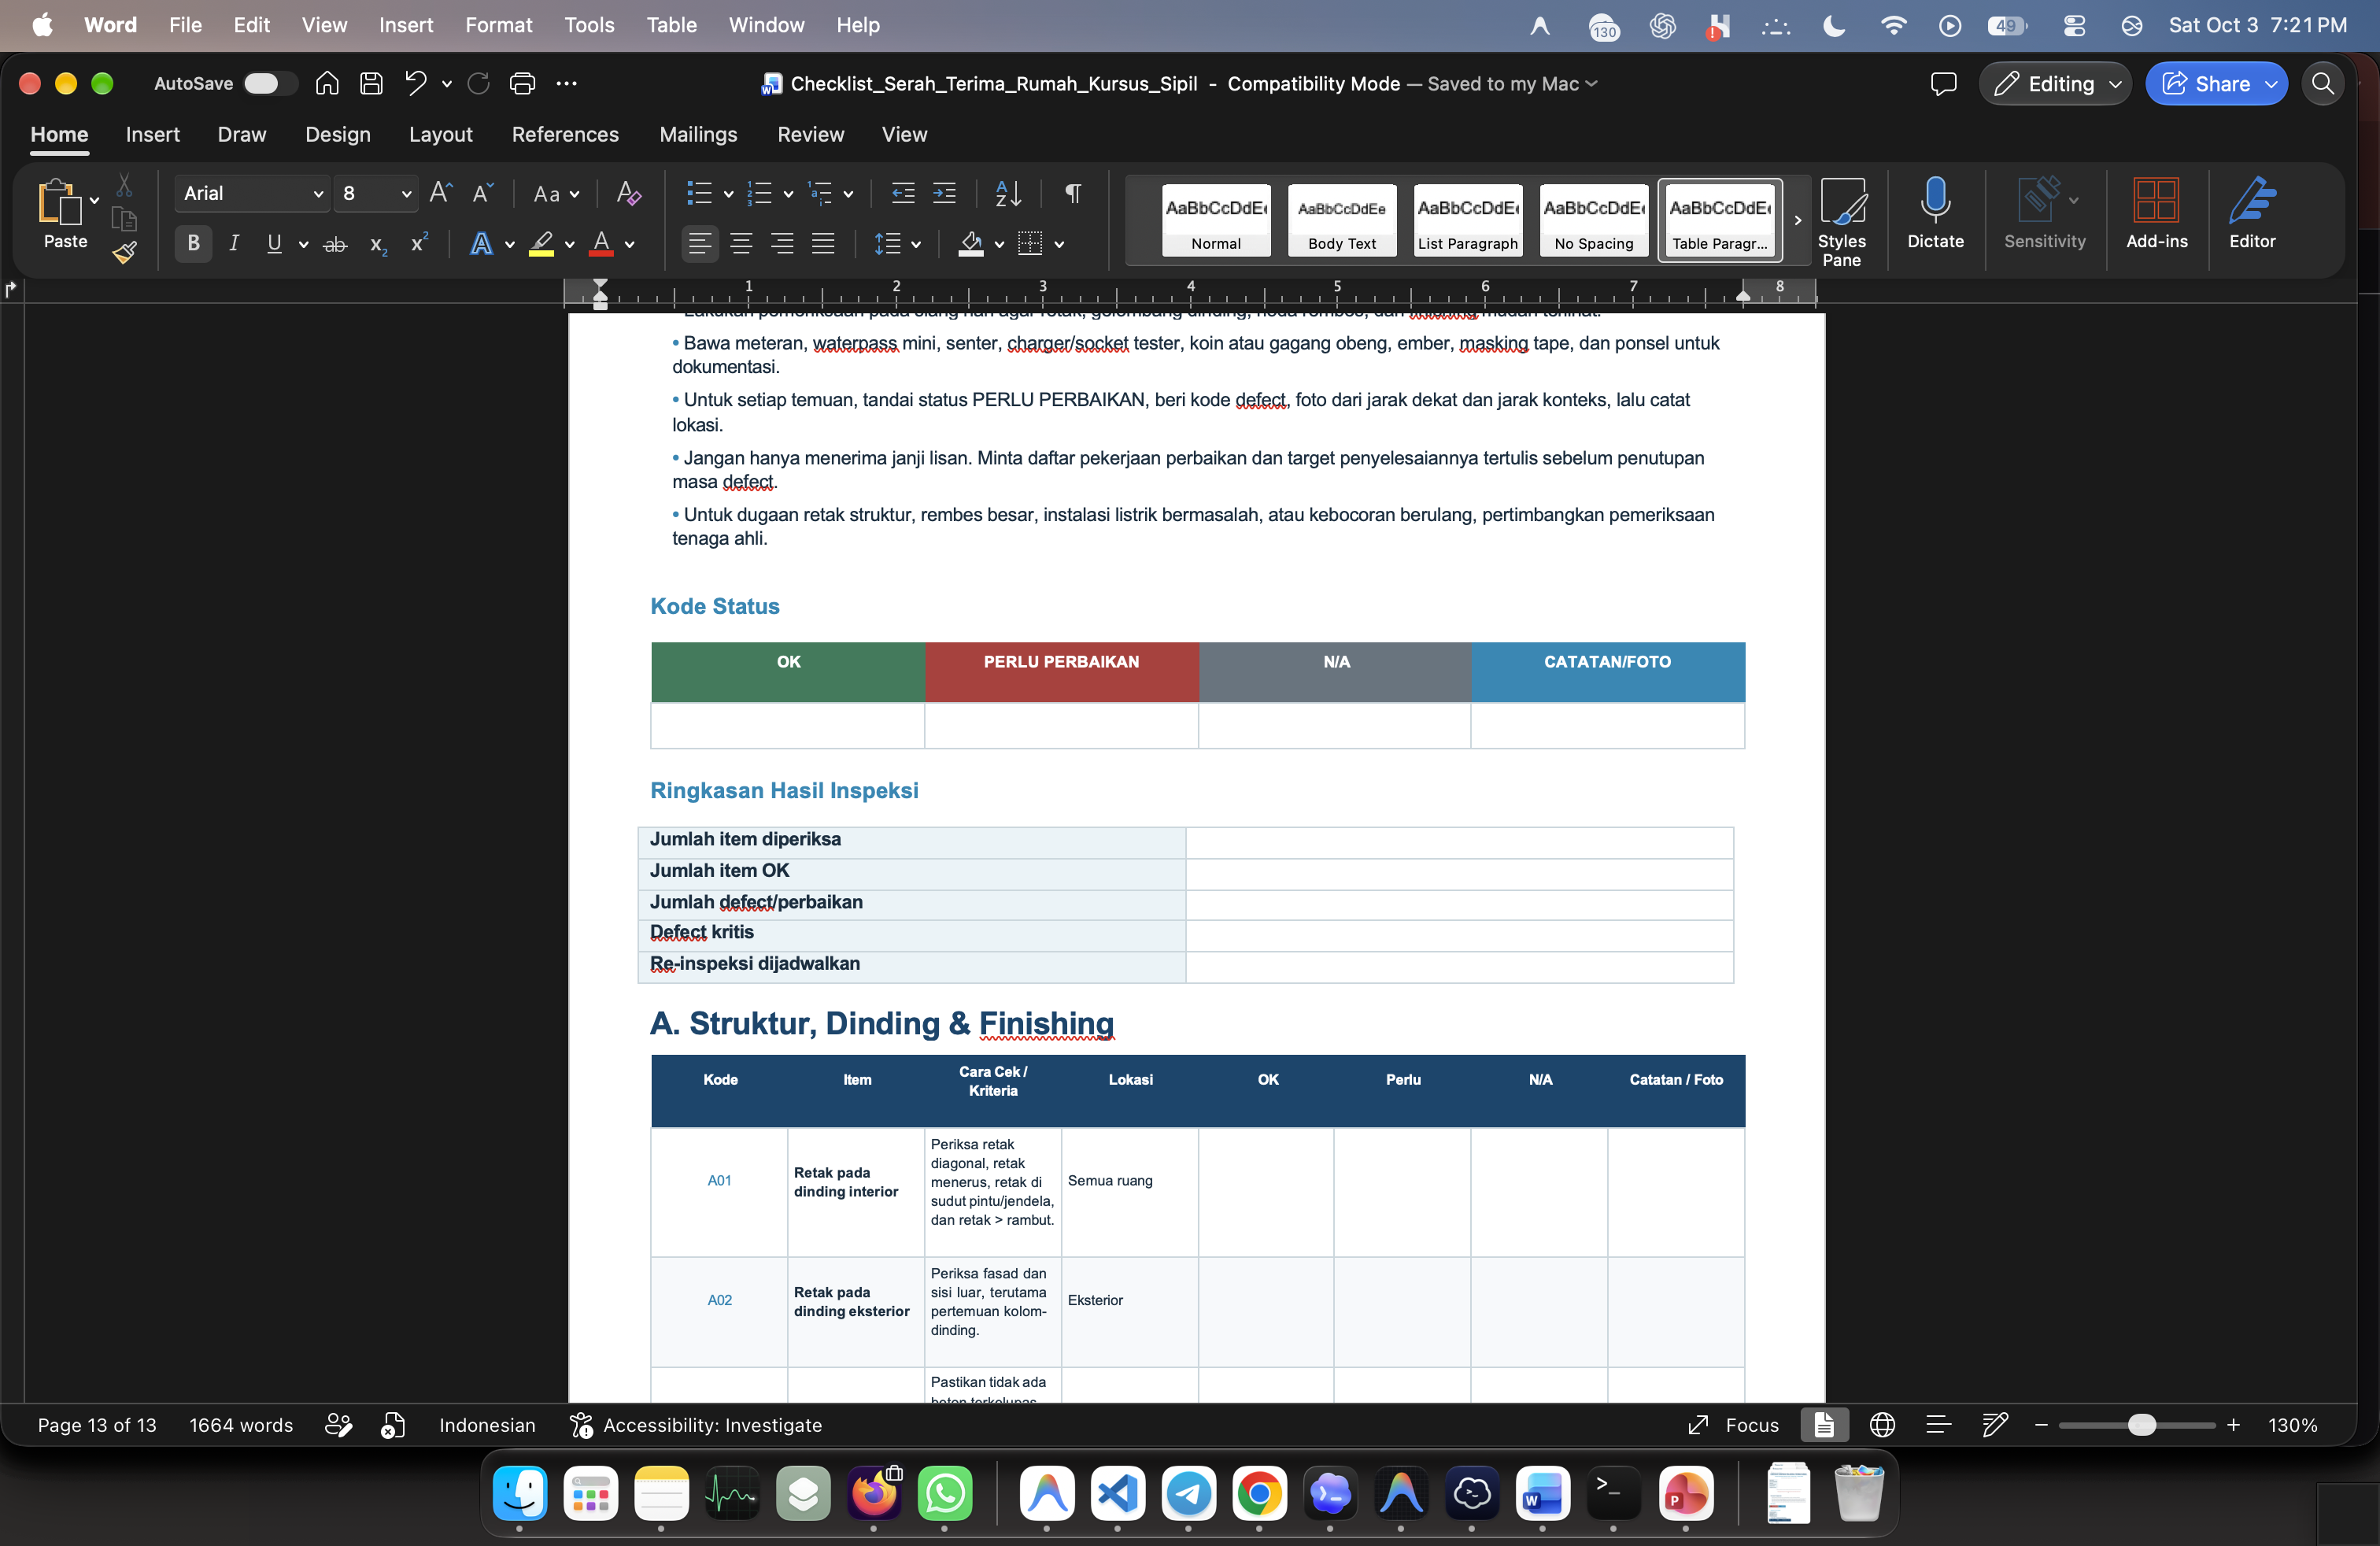Open the Format menu
This screenshot has width=2380, height=1546.
coord(498,25)
